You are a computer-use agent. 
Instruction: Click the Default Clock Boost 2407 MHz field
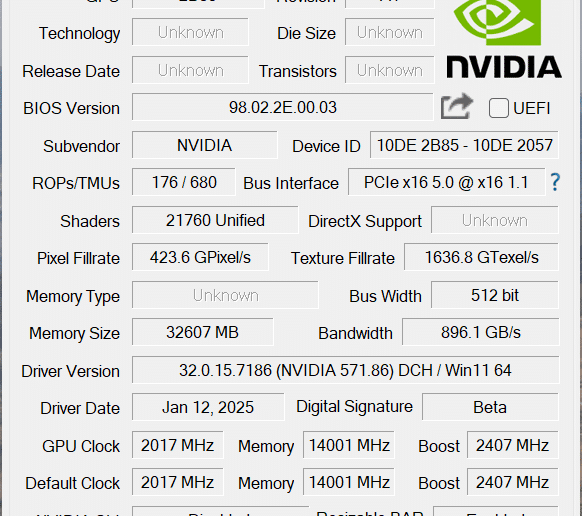pyautogui.click(x=513, y=482)
